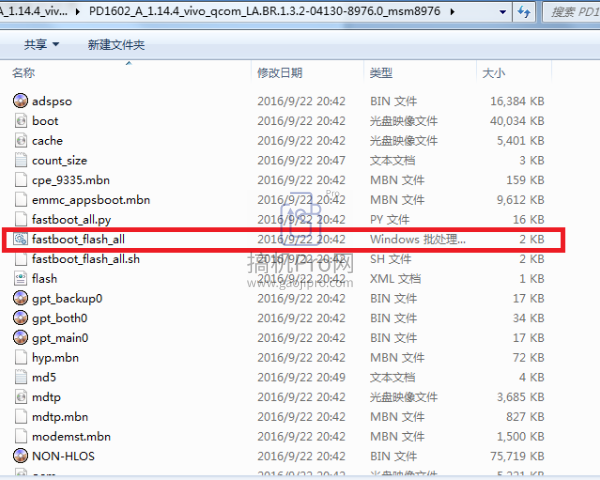Sort by 大小 (Size) column header

(494, 73)
